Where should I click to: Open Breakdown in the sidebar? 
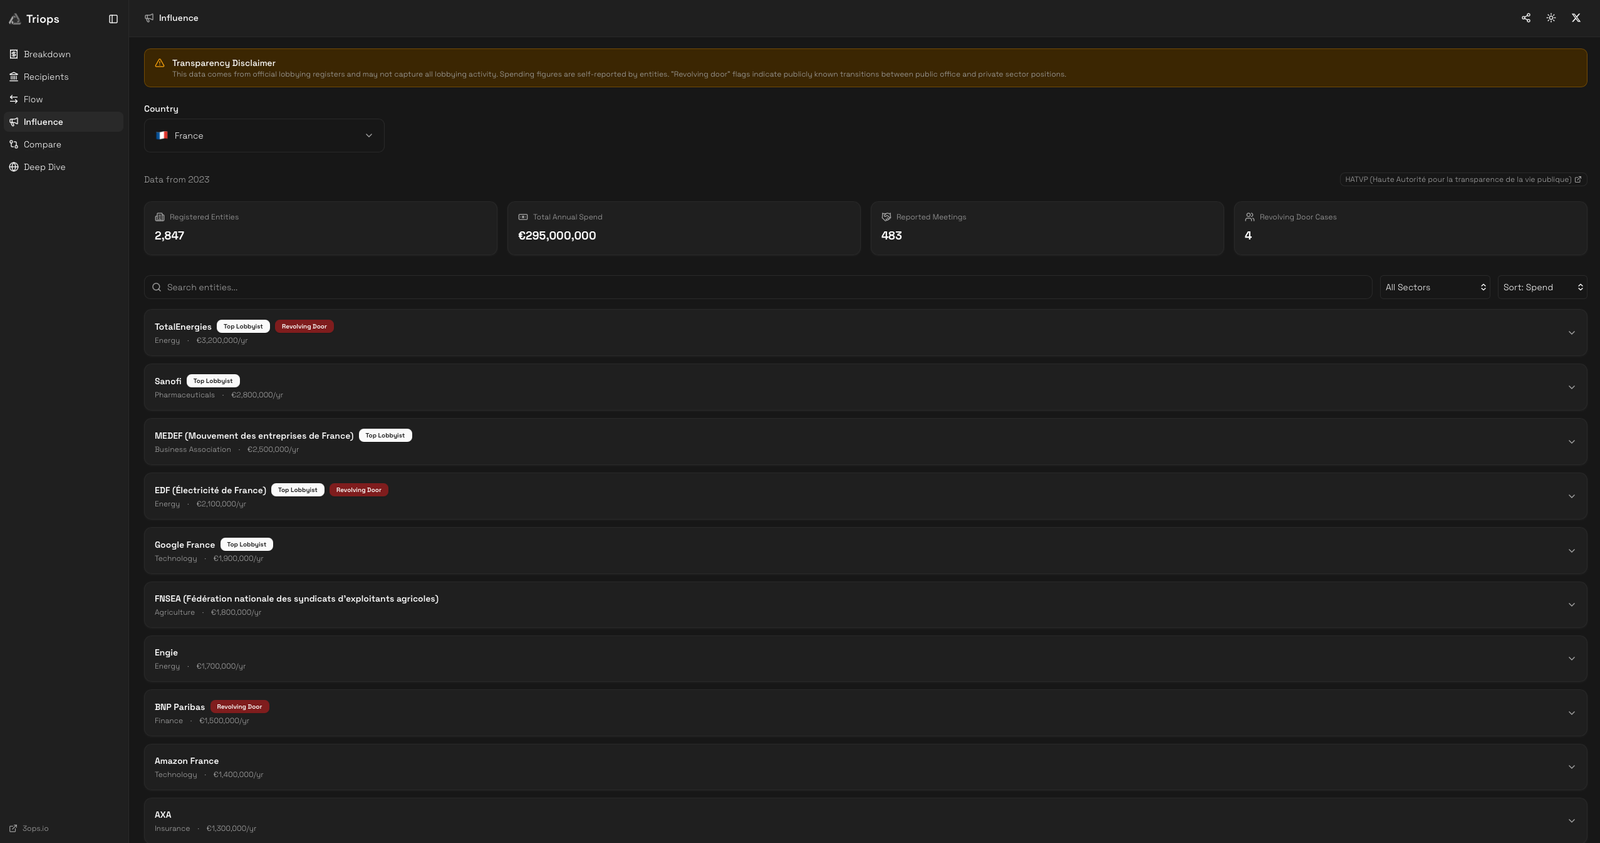[x=47, y=54]
